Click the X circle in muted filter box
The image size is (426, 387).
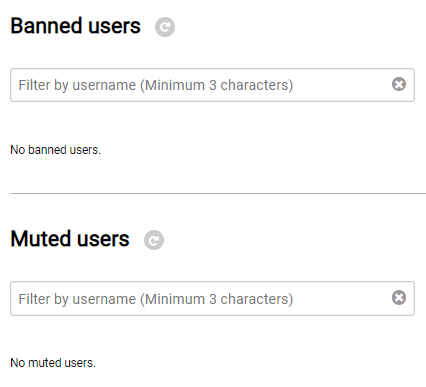[x=399, y=298]
